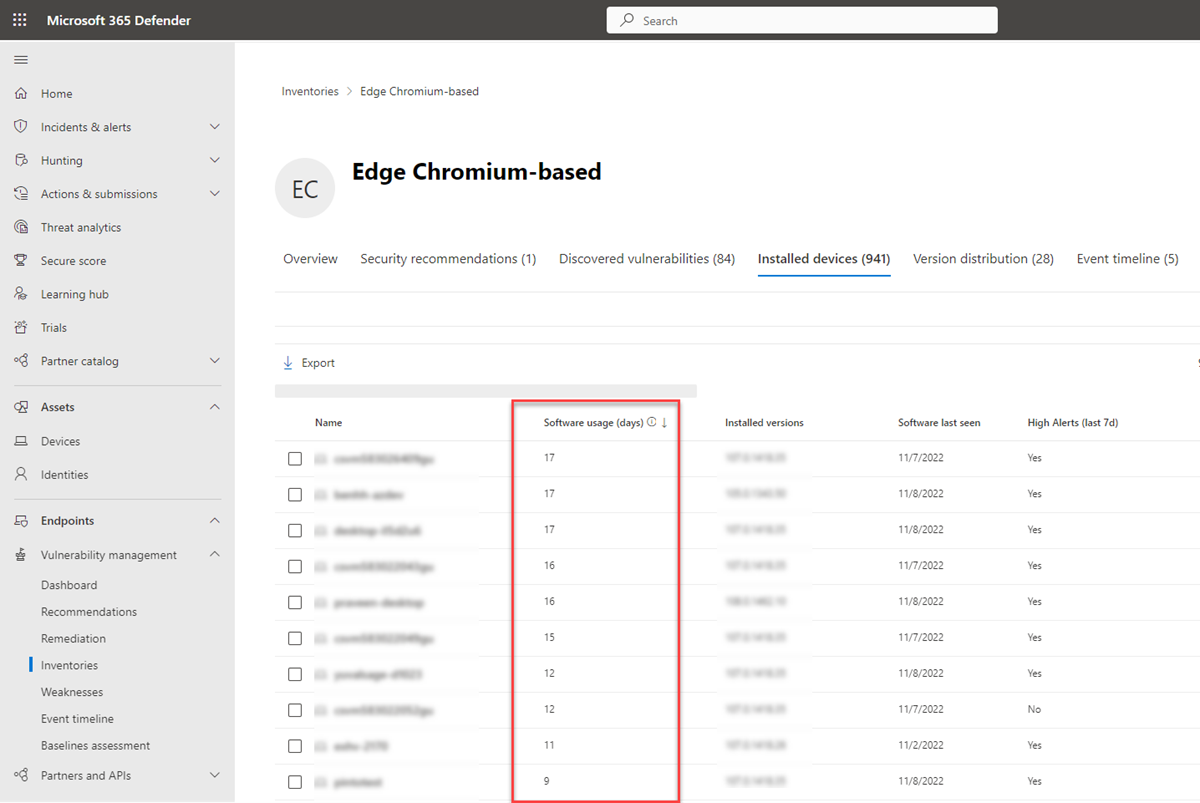The image size is (1200, 803).
Task: Open Remediation in sidebar
Action: (x=73, y=638)
